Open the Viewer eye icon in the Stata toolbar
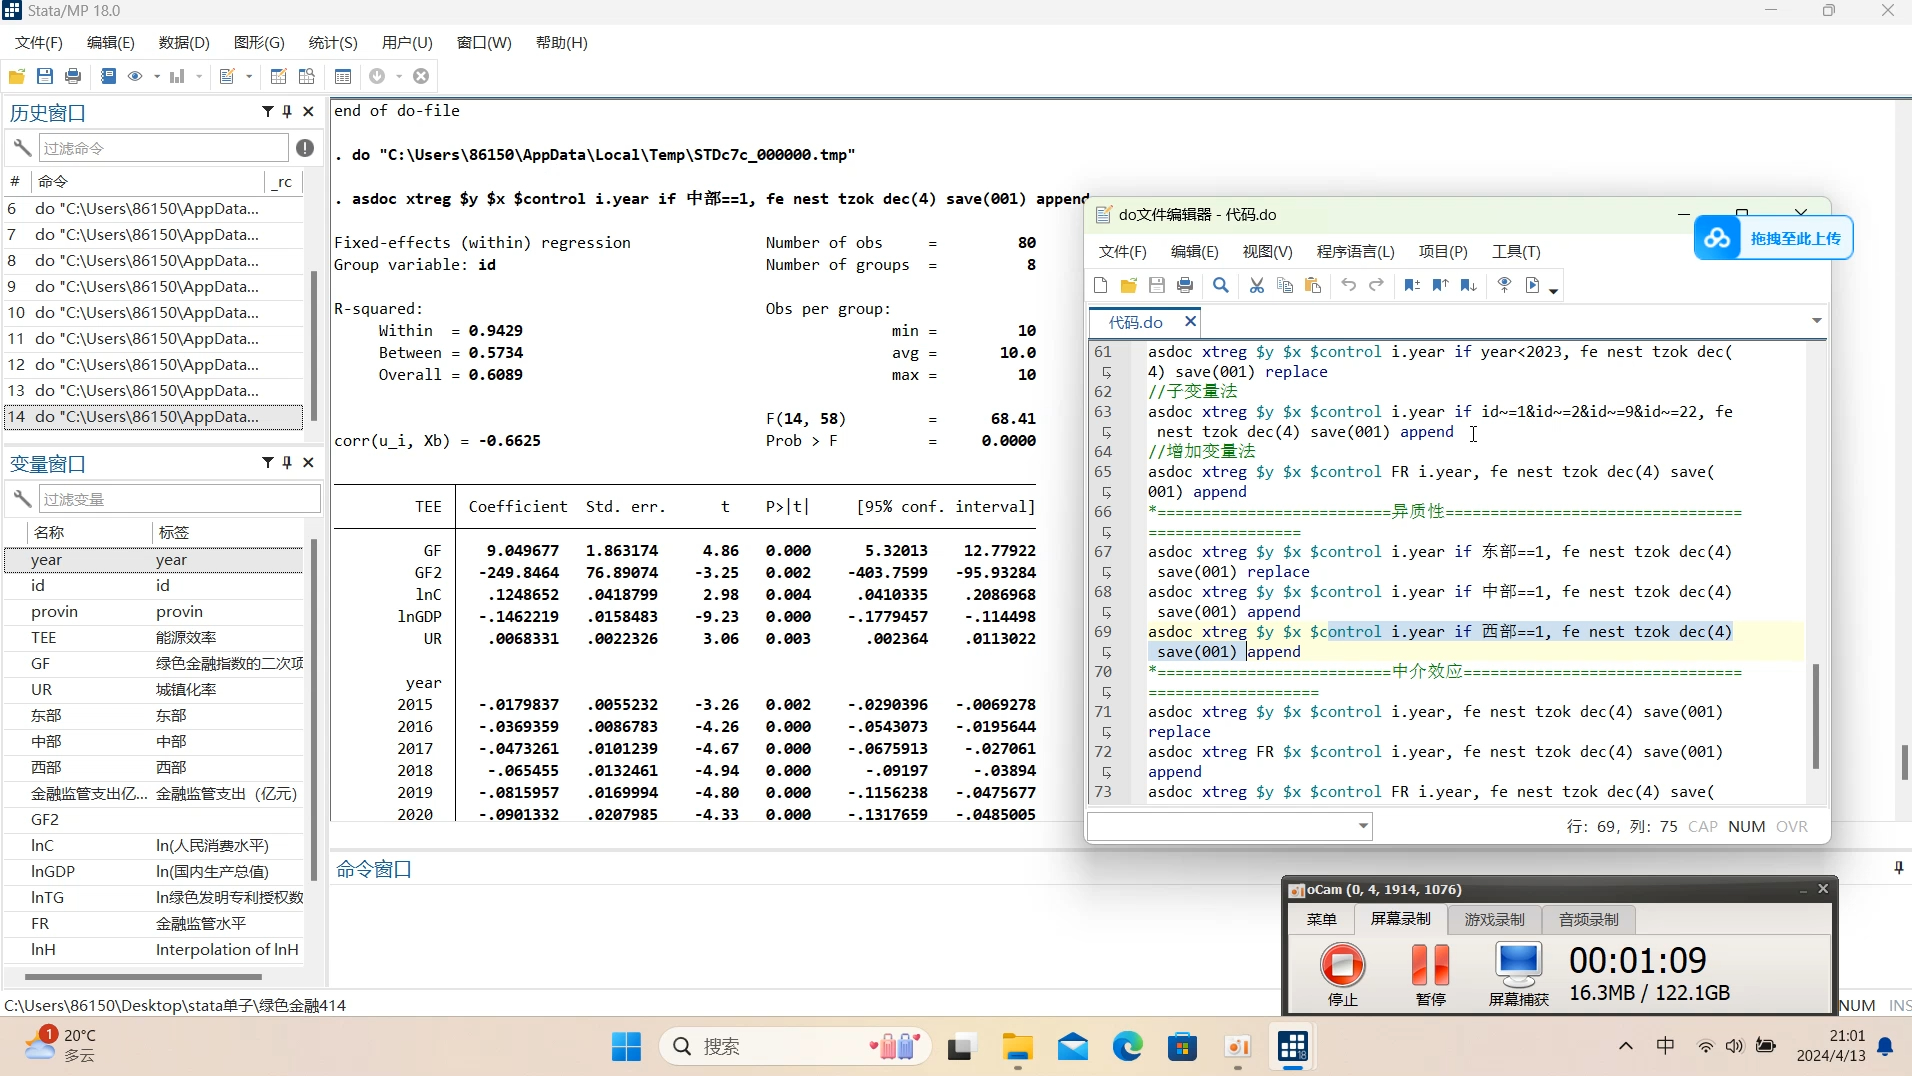The width and height of the screenshot is (1912, 1076). pyautogui.click(x=135, y=76)
